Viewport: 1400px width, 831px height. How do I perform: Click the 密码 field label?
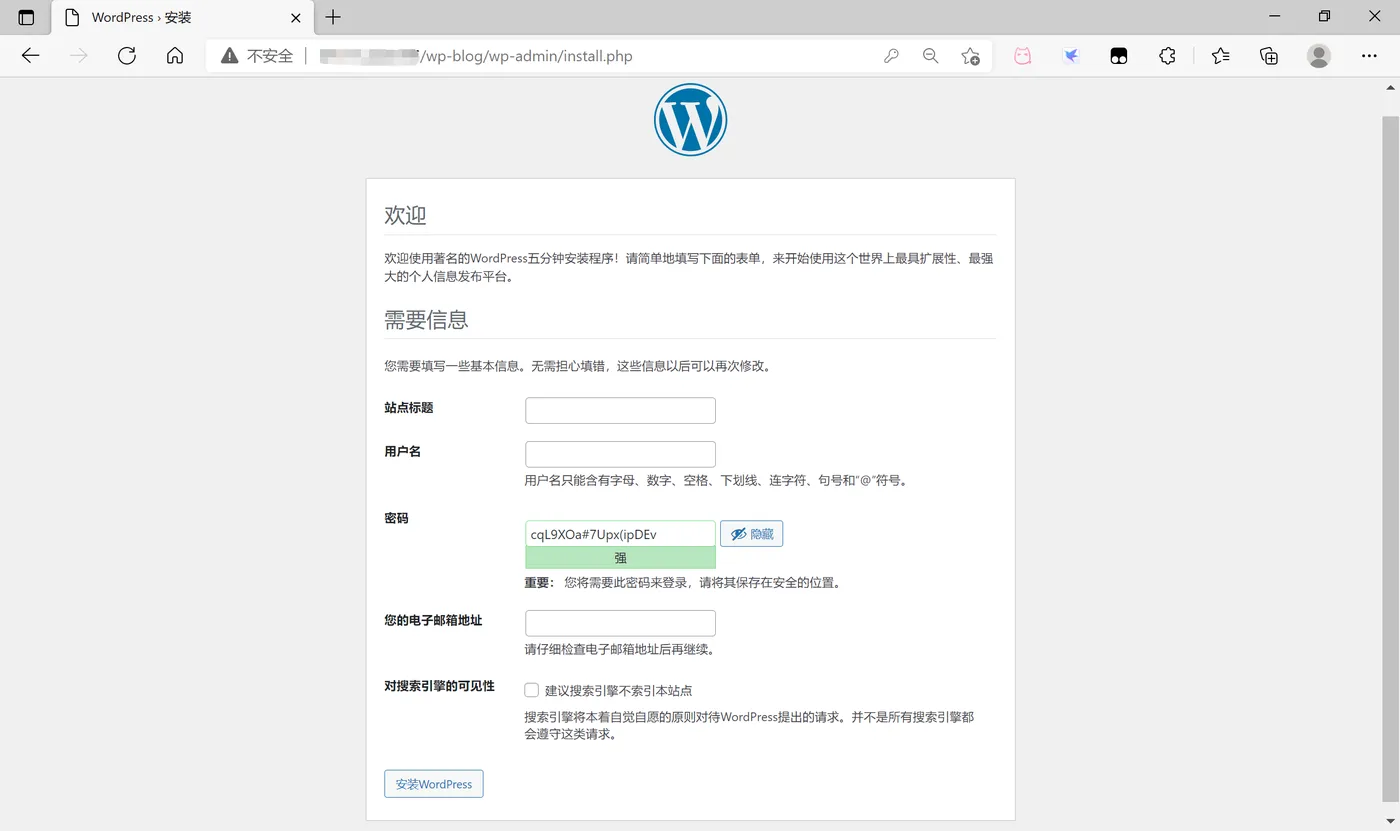(397, 519)
